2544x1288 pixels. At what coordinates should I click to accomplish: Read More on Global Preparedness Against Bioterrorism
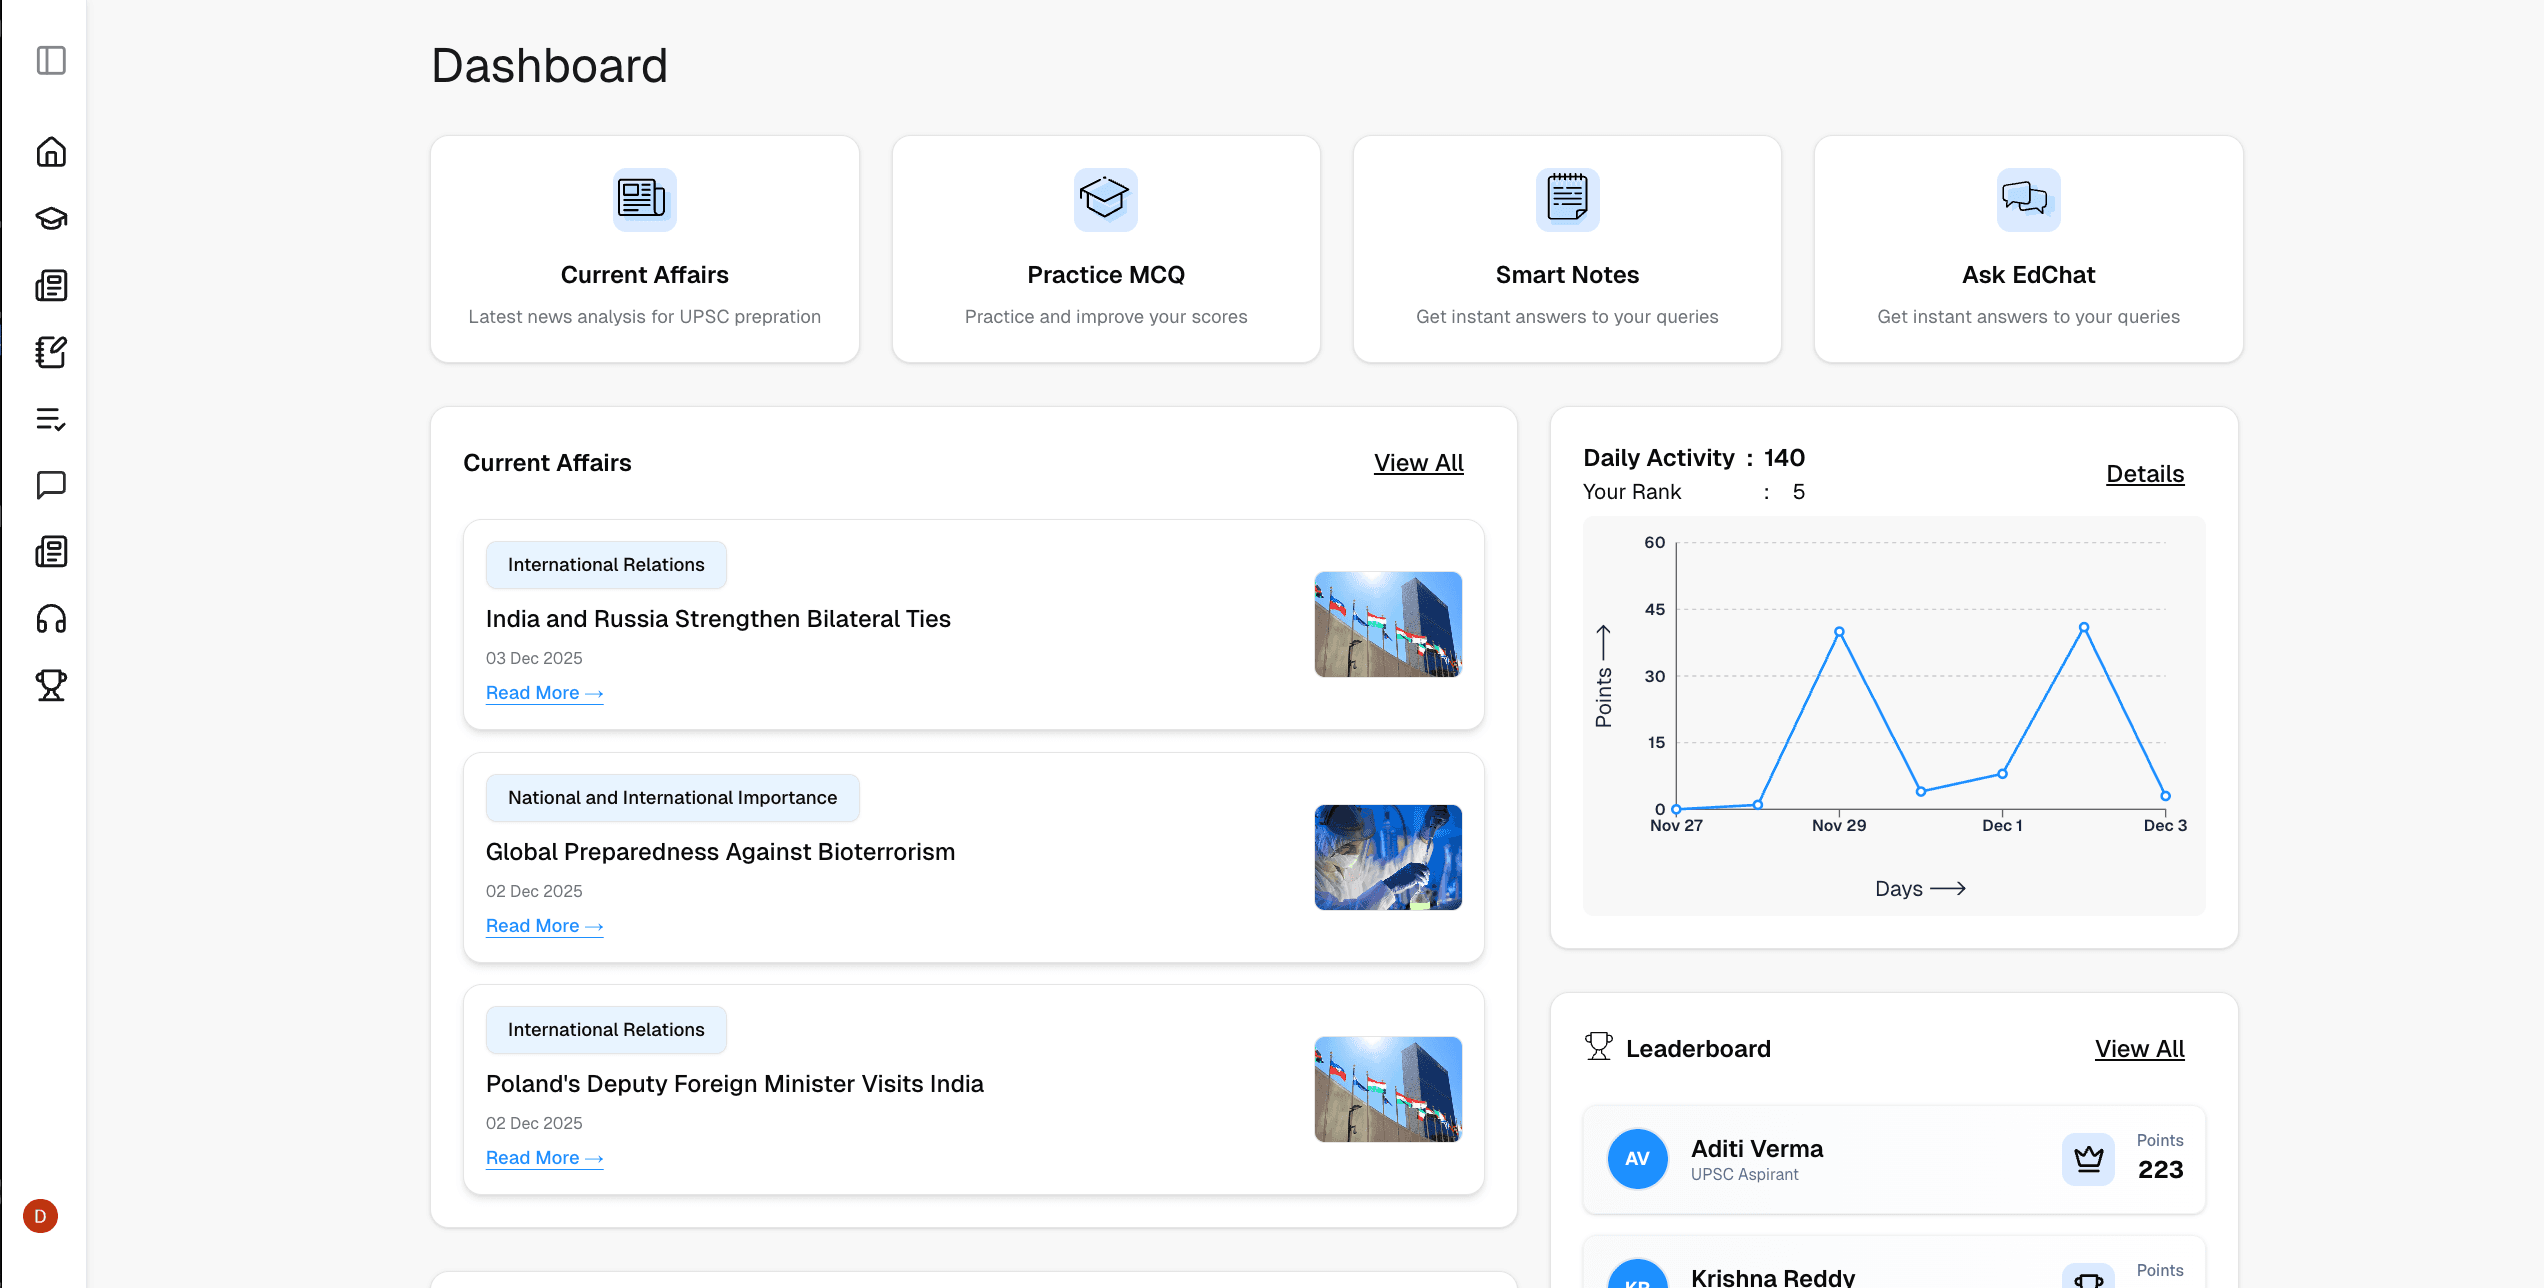pyautogui.click(x=544, y=926)
